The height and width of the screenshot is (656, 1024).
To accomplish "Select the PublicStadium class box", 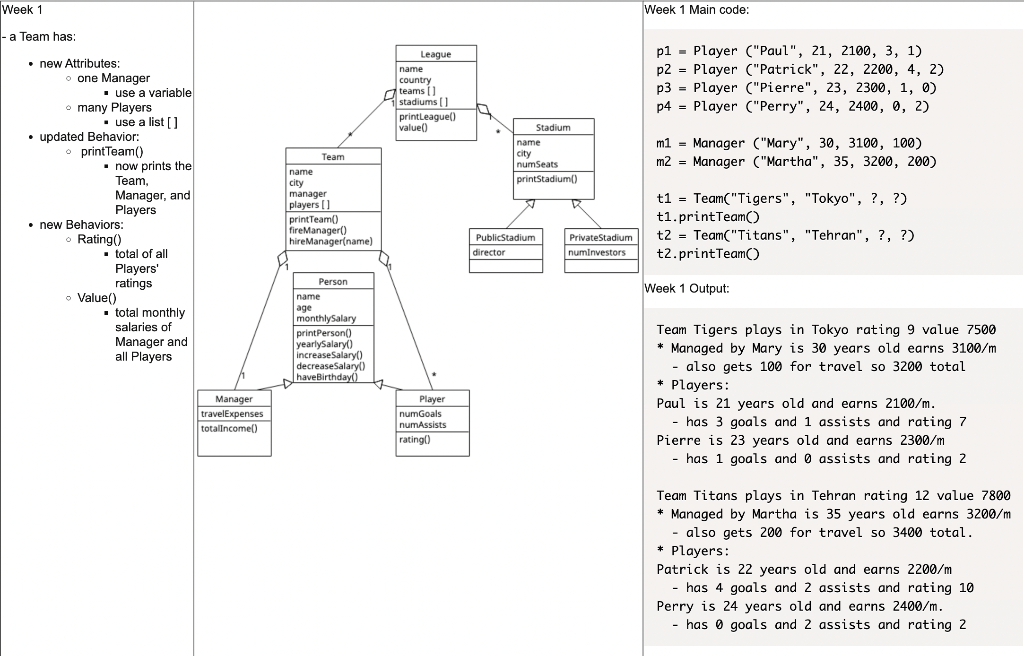I will pos(505,245).
